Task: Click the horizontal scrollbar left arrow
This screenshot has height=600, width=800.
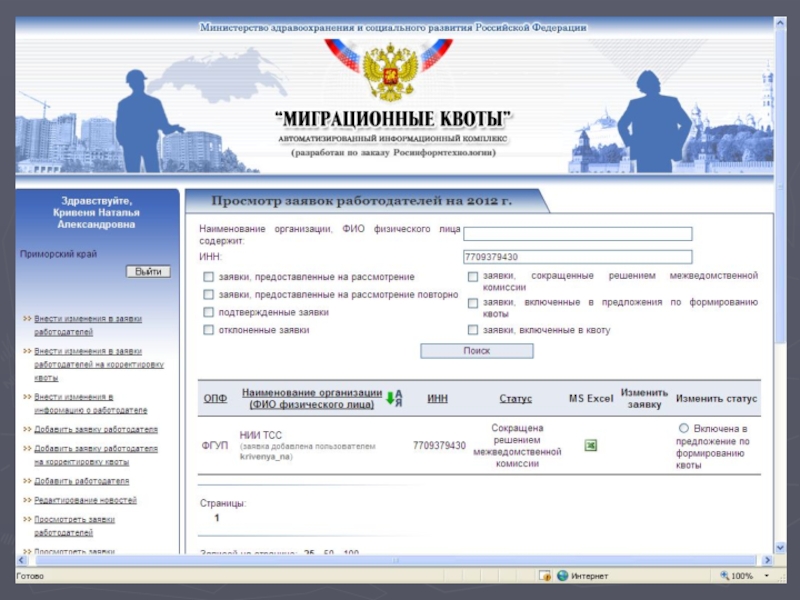Action: click(21, 560)
